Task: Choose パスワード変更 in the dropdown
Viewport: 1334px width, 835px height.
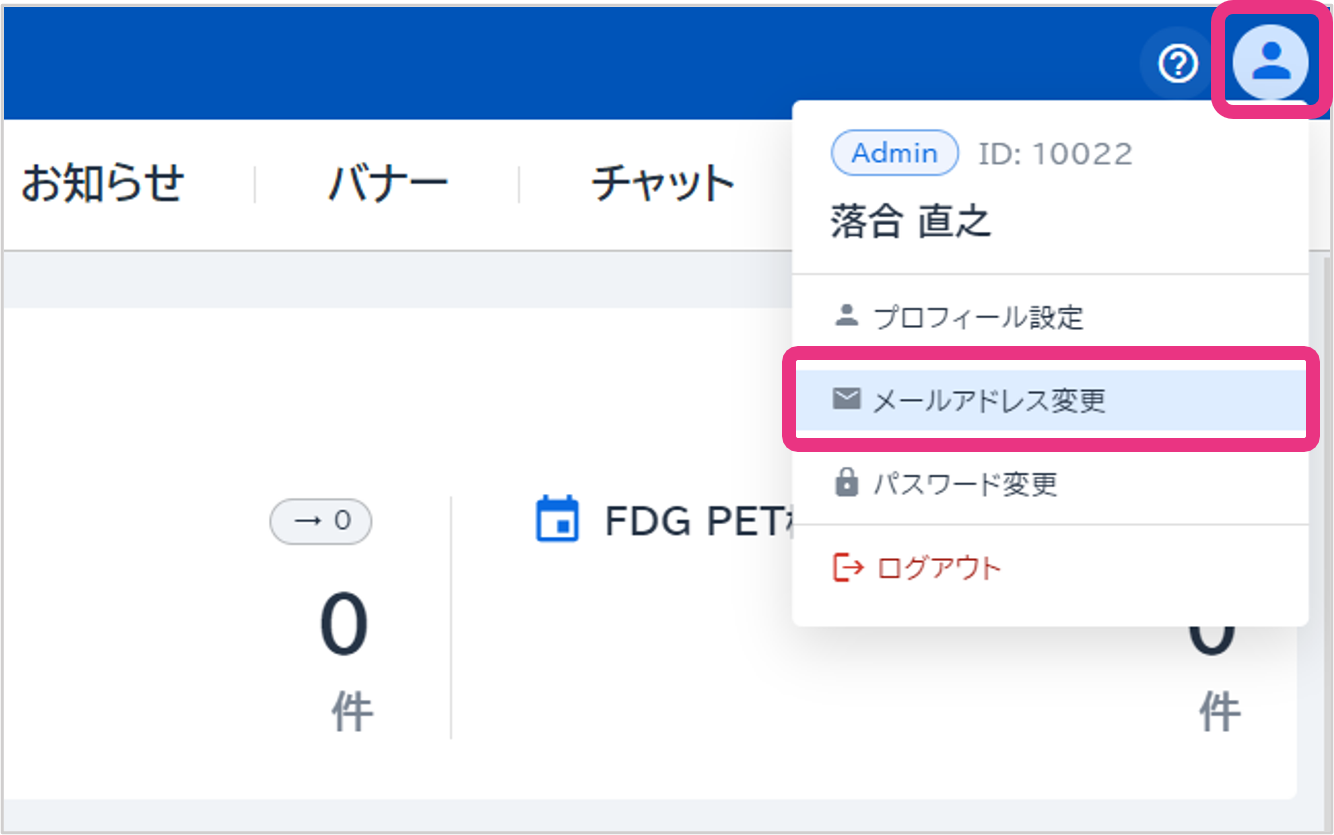Action: [x=965, y=485]
